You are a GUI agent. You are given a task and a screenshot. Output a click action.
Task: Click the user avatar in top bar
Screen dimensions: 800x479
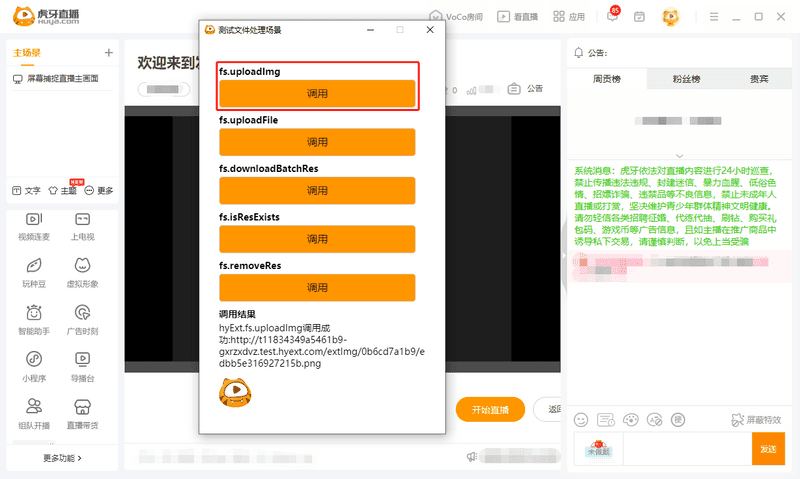pos(670,16)
